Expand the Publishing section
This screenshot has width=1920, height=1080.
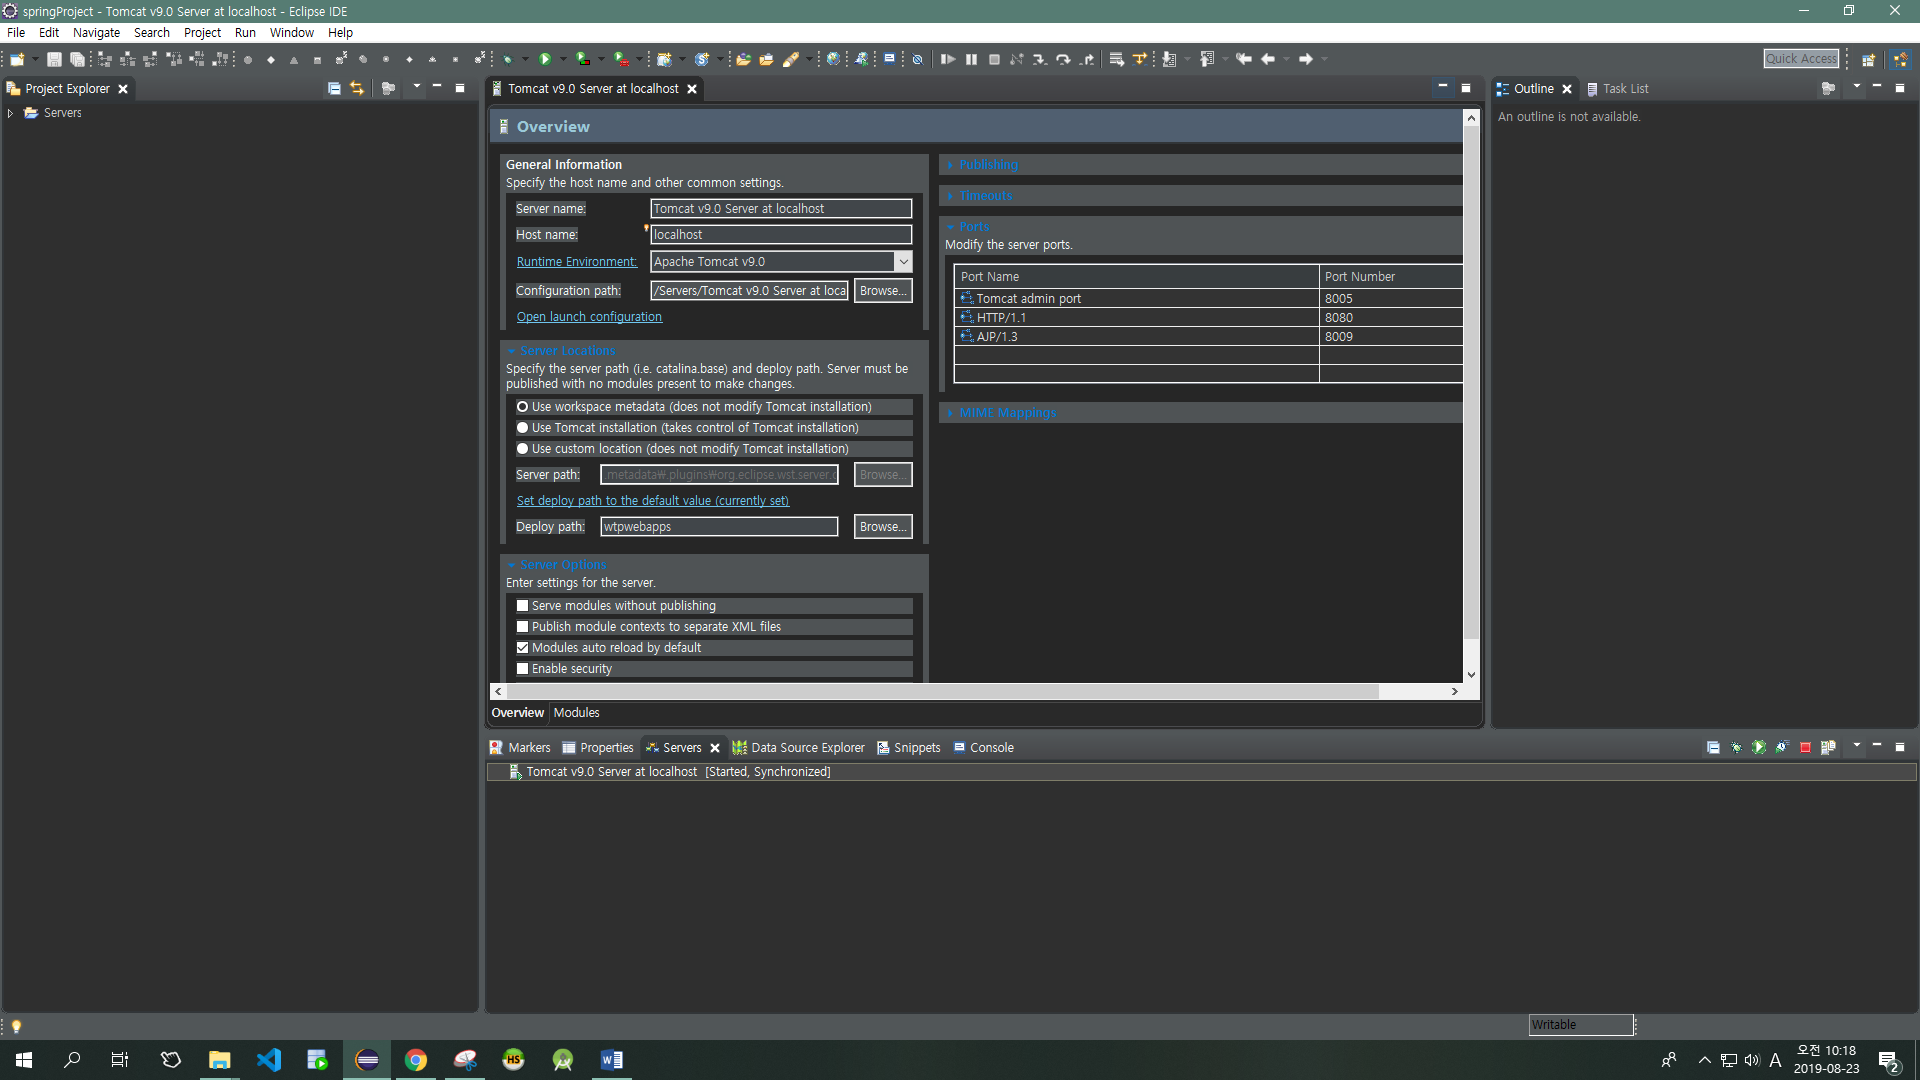(x=987, y=165)
